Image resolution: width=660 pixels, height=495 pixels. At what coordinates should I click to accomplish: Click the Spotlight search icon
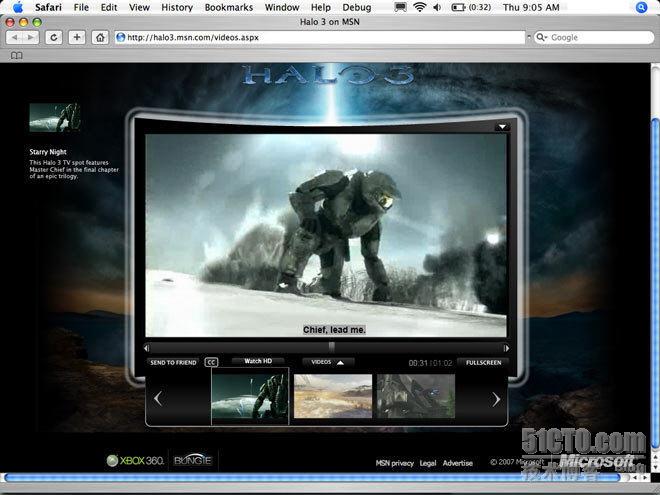pyautogui.click(x=641, y=7)
